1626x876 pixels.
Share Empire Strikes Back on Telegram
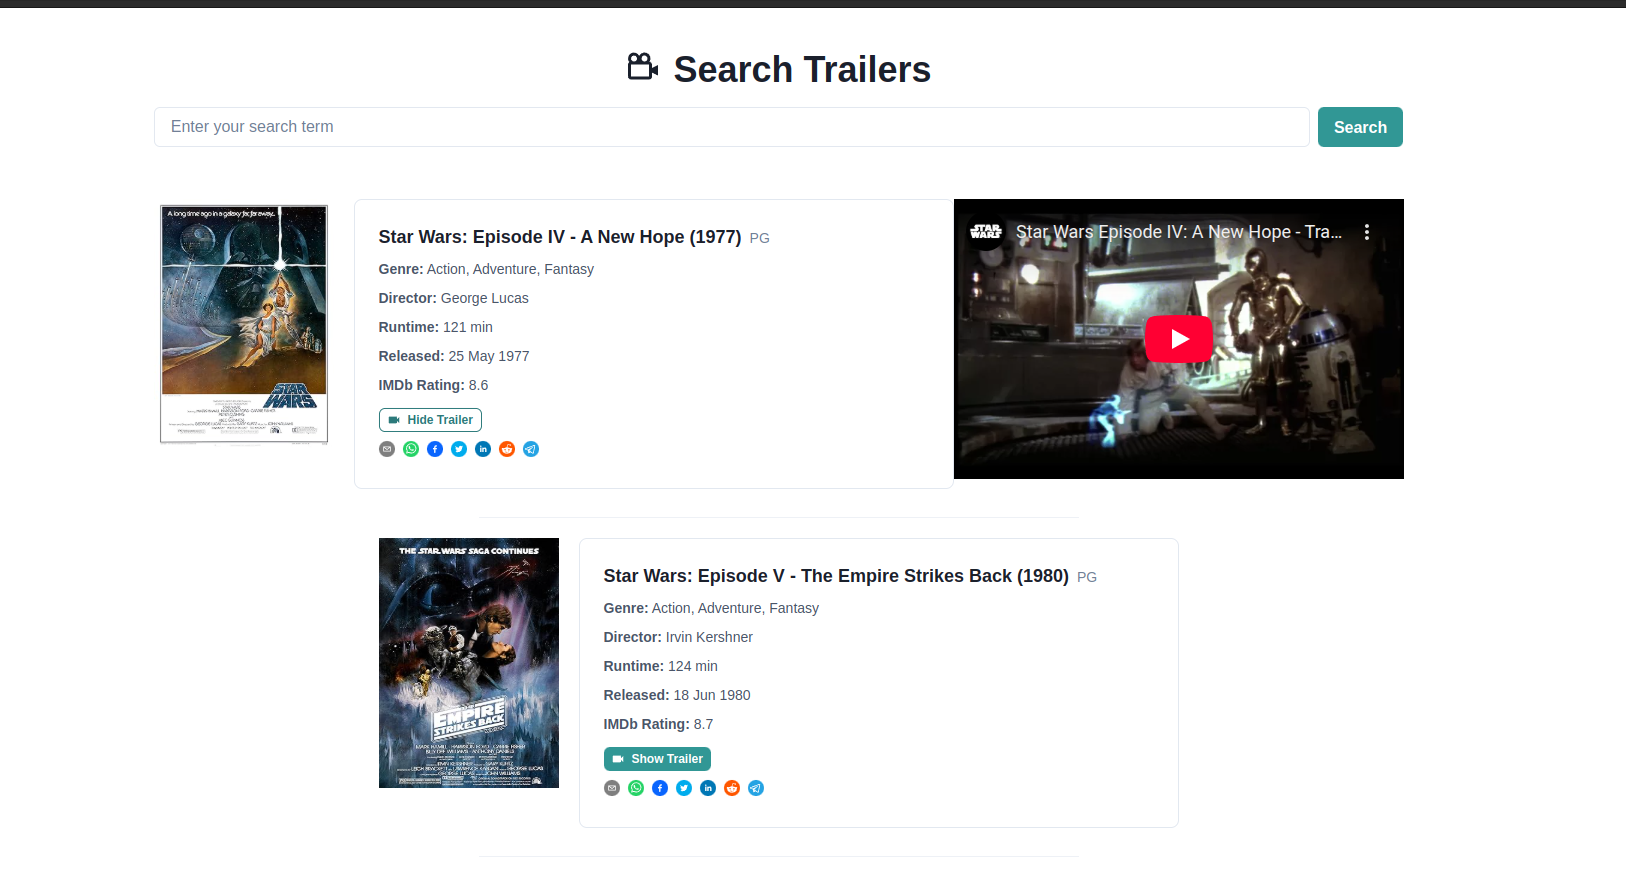(756, 788)
